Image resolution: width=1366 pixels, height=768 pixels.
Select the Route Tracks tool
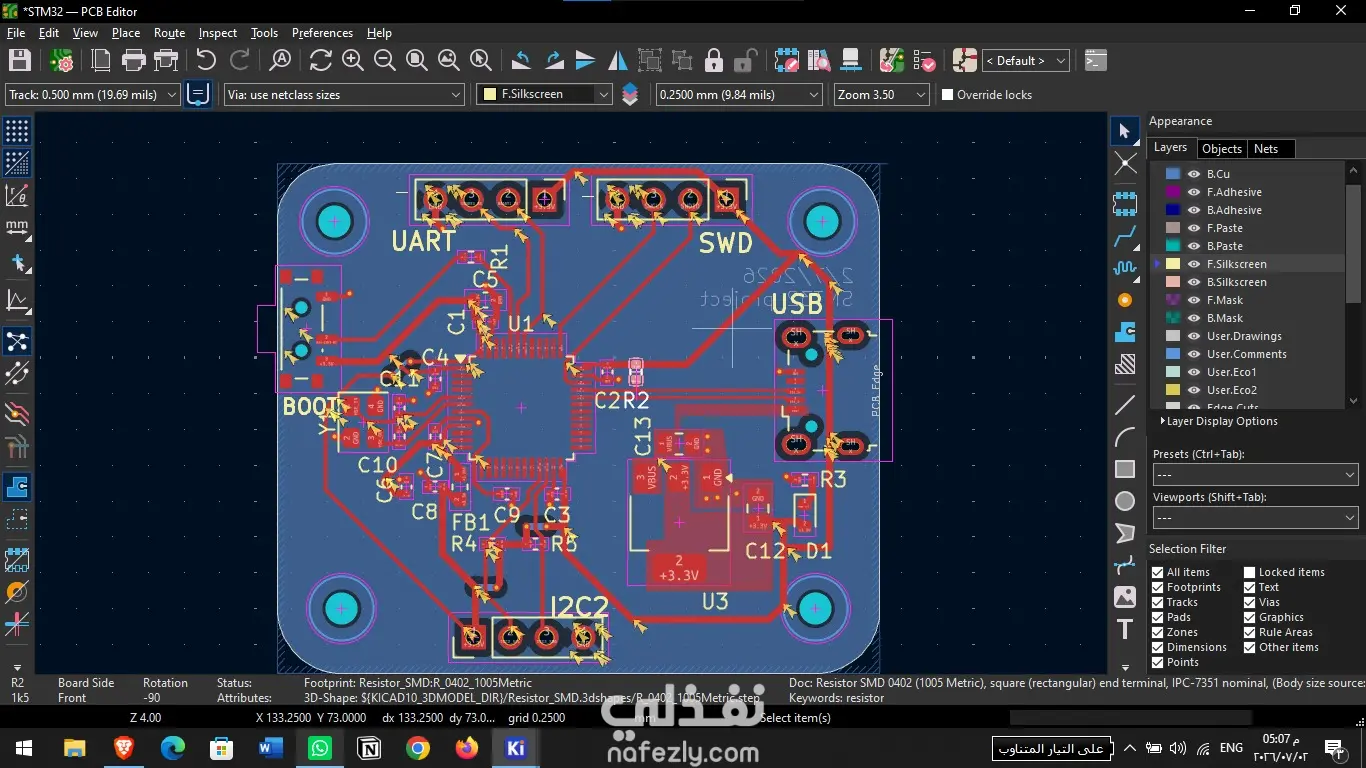pos(1125,237)
